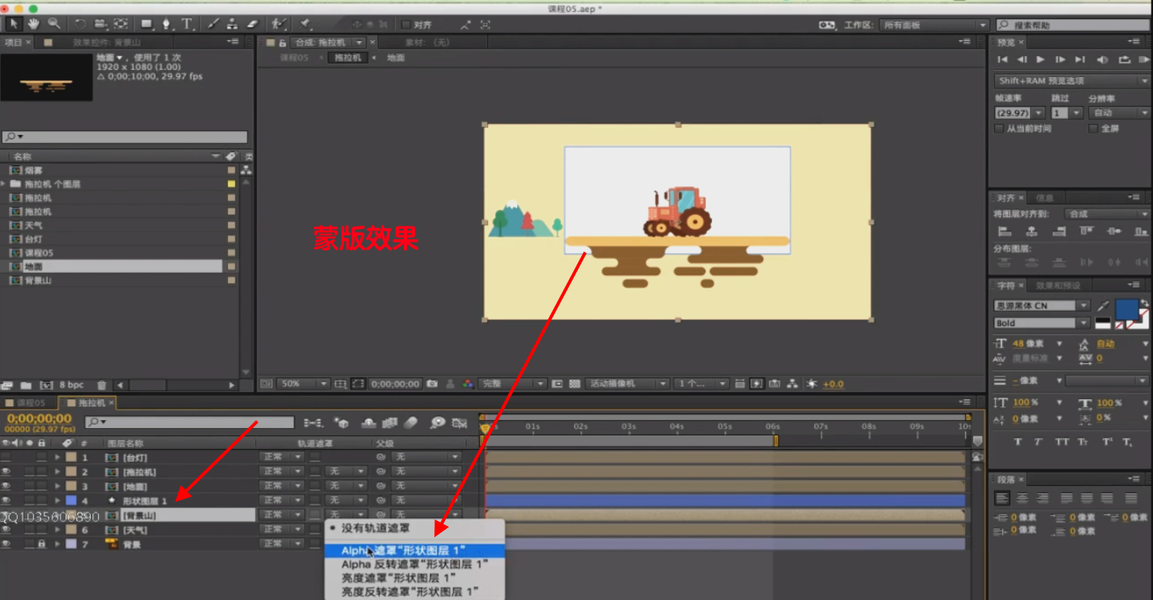Image resolution: width=1153 pixels, height=600 pixels.
Task: Select the Unified Camera tool
Action: click(x=100, y=24)
